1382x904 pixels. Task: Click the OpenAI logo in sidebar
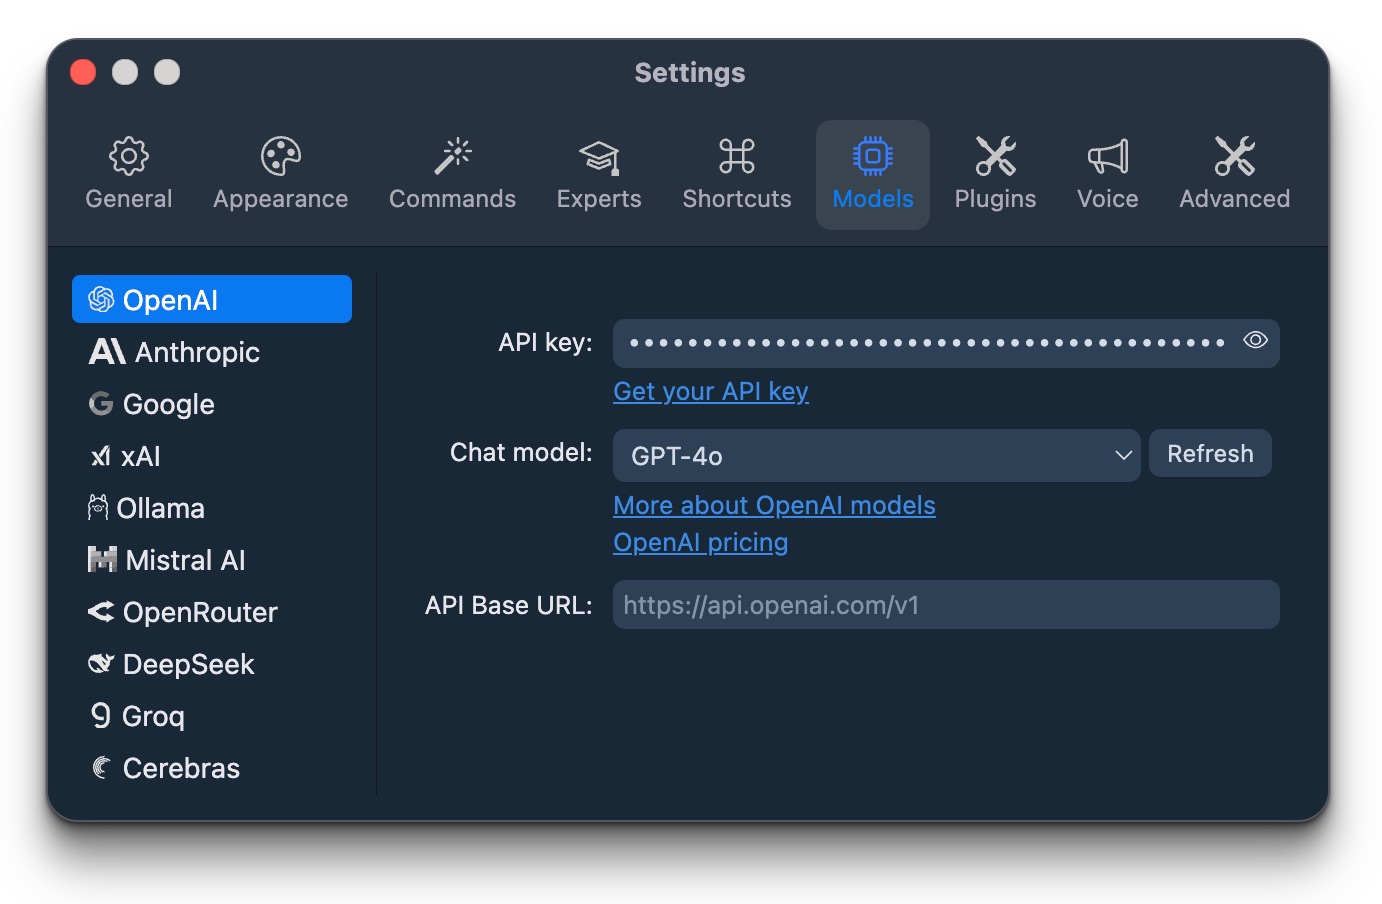101,299
